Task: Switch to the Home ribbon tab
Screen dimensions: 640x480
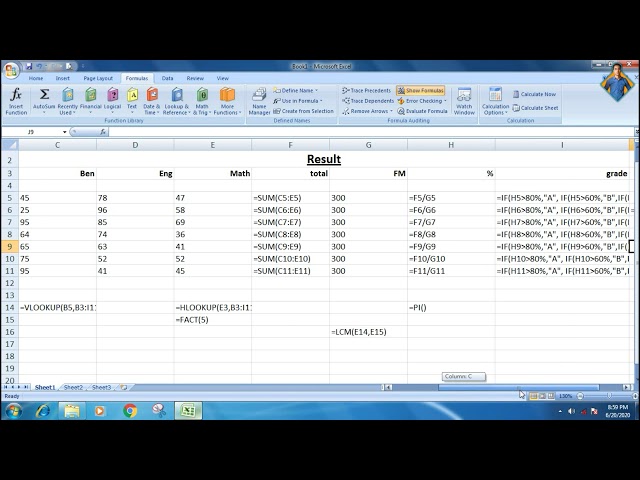Action: [x=36, y=78]
